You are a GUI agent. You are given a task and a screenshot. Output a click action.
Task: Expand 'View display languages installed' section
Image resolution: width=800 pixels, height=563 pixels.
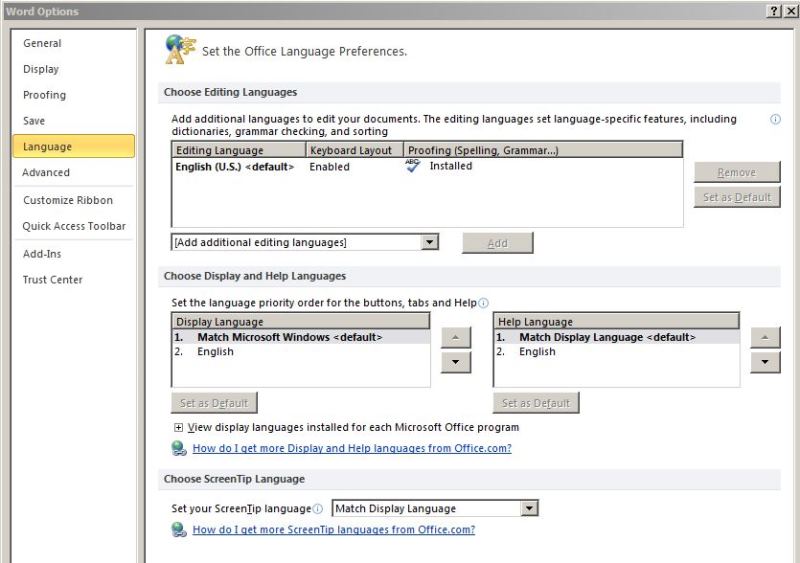(178, 428)
